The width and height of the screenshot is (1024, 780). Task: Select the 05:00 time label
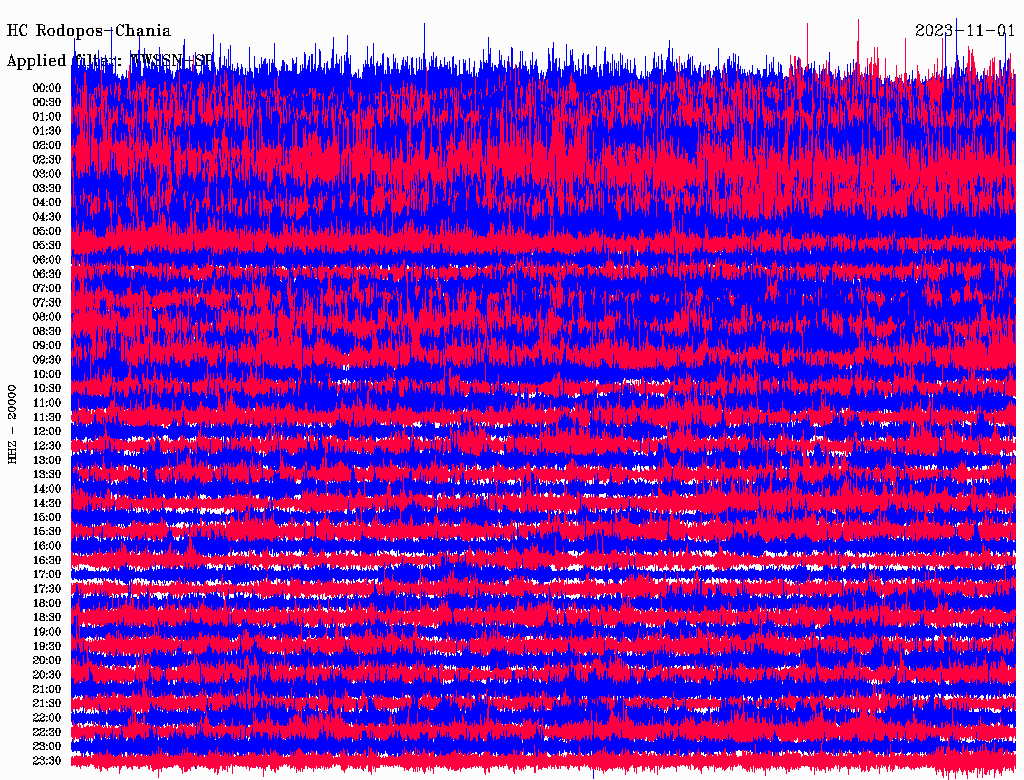tap(46, 231)
